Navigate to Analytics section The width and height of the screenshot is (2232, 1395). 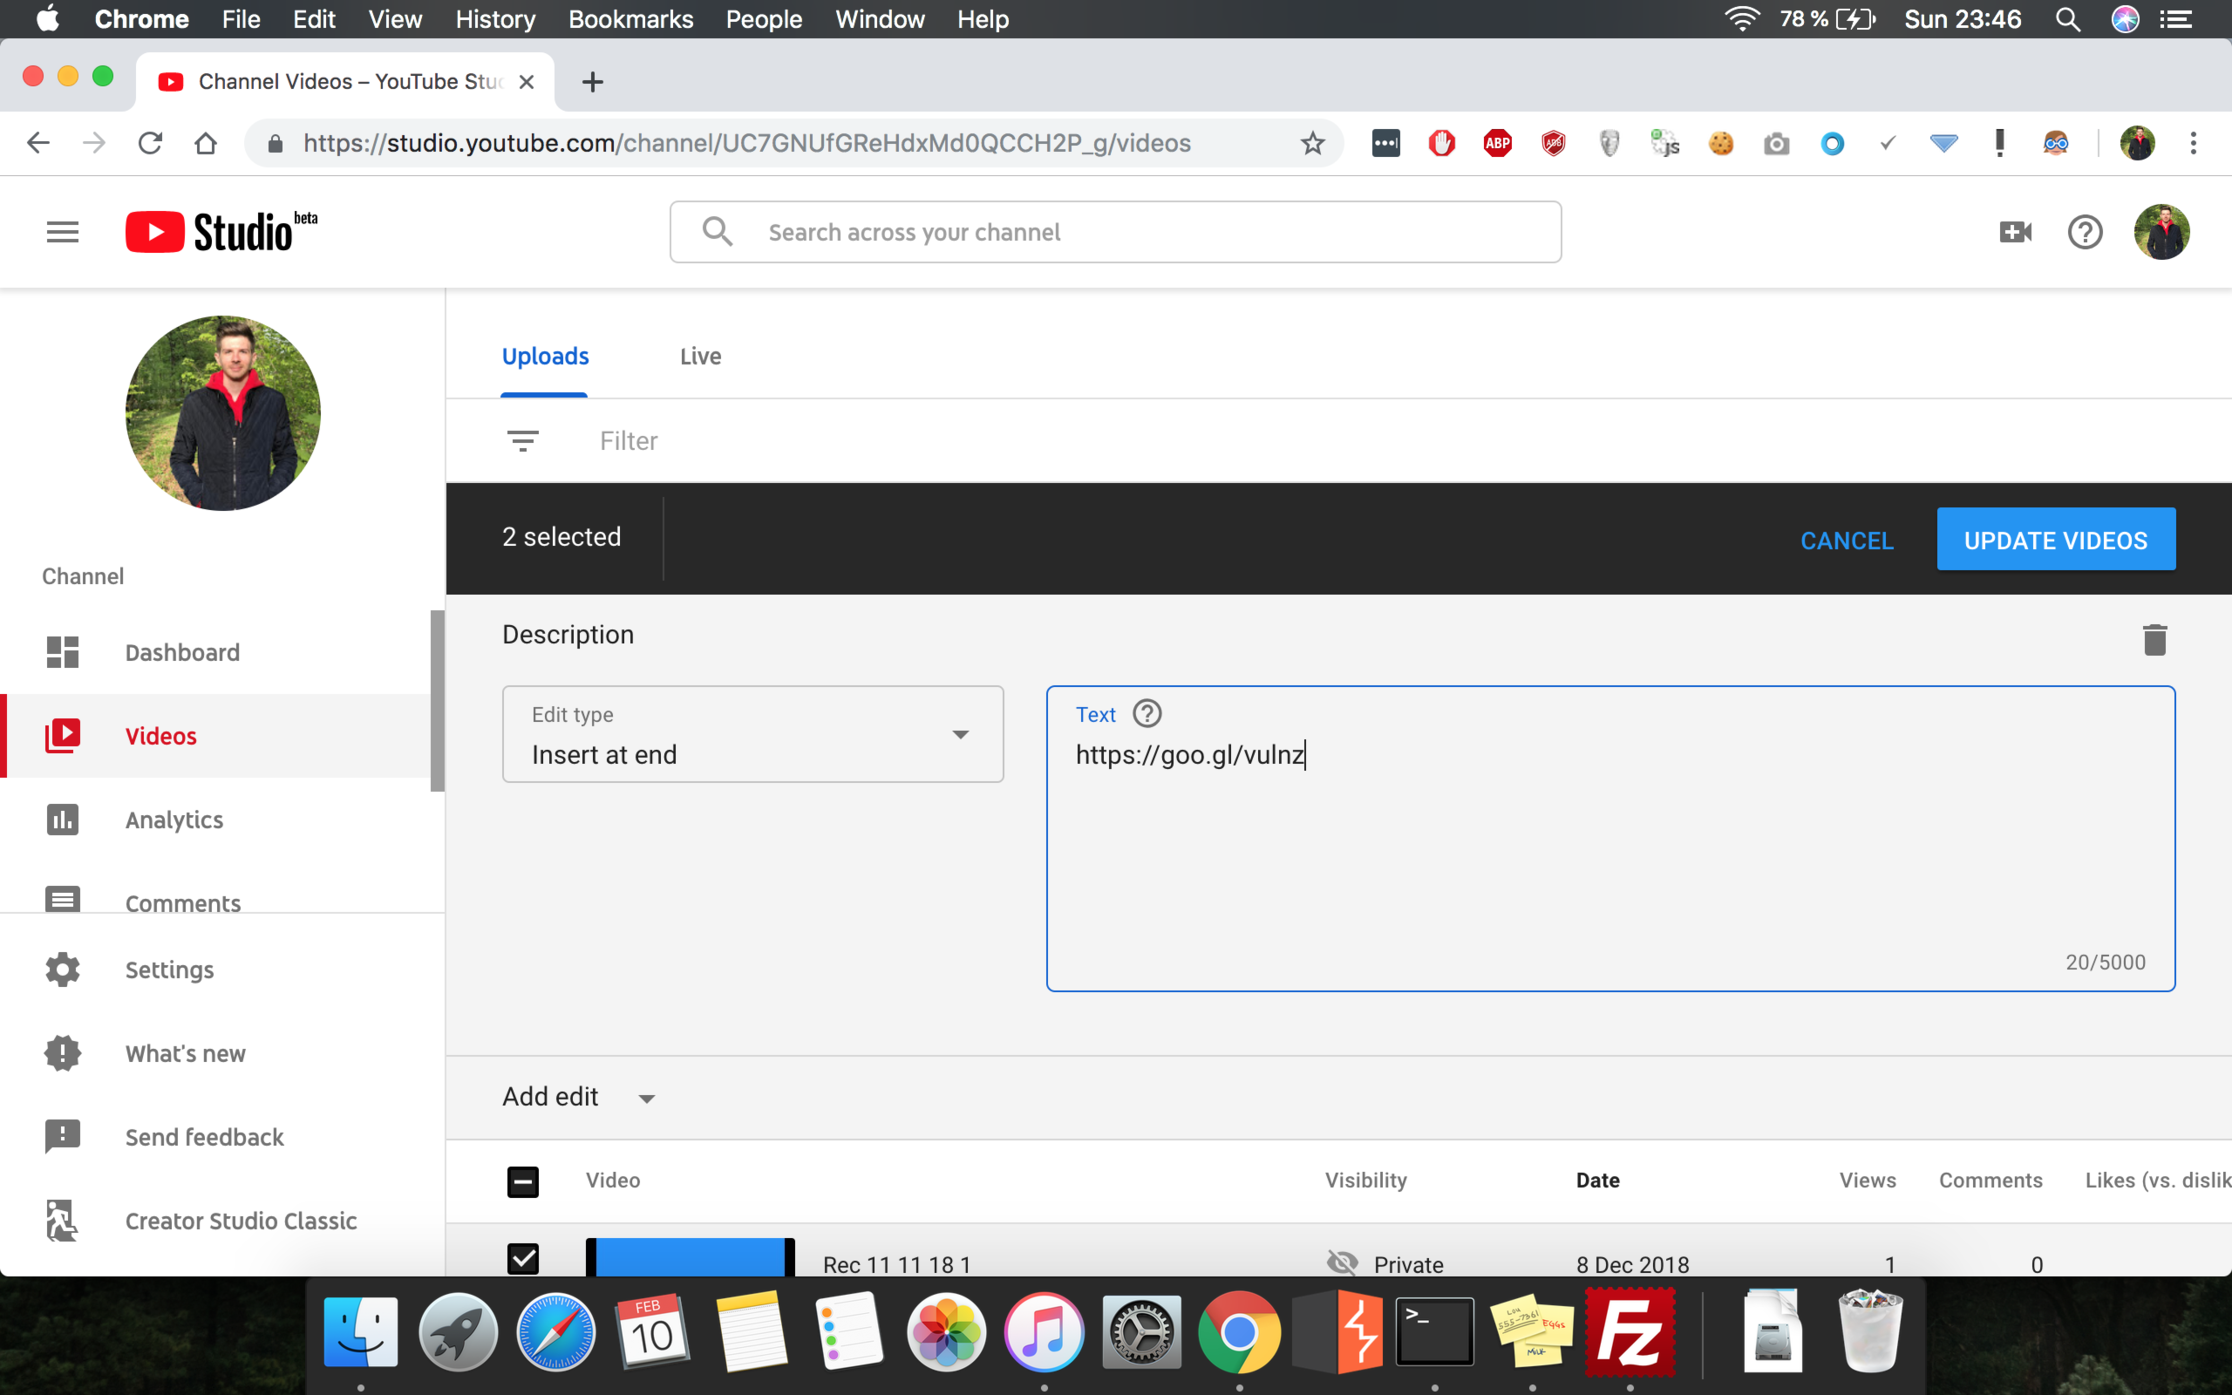click(172, 820)
